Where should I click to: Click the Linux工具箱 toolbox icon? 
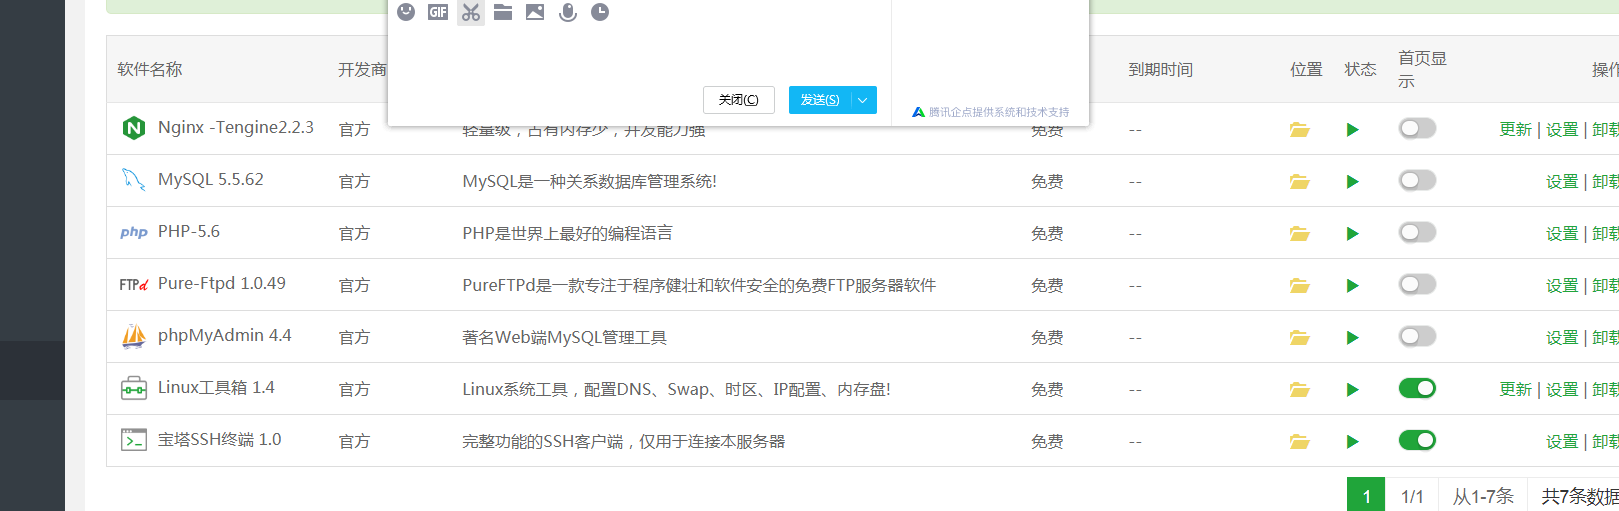pyautogui.click(x=134, y=388)
